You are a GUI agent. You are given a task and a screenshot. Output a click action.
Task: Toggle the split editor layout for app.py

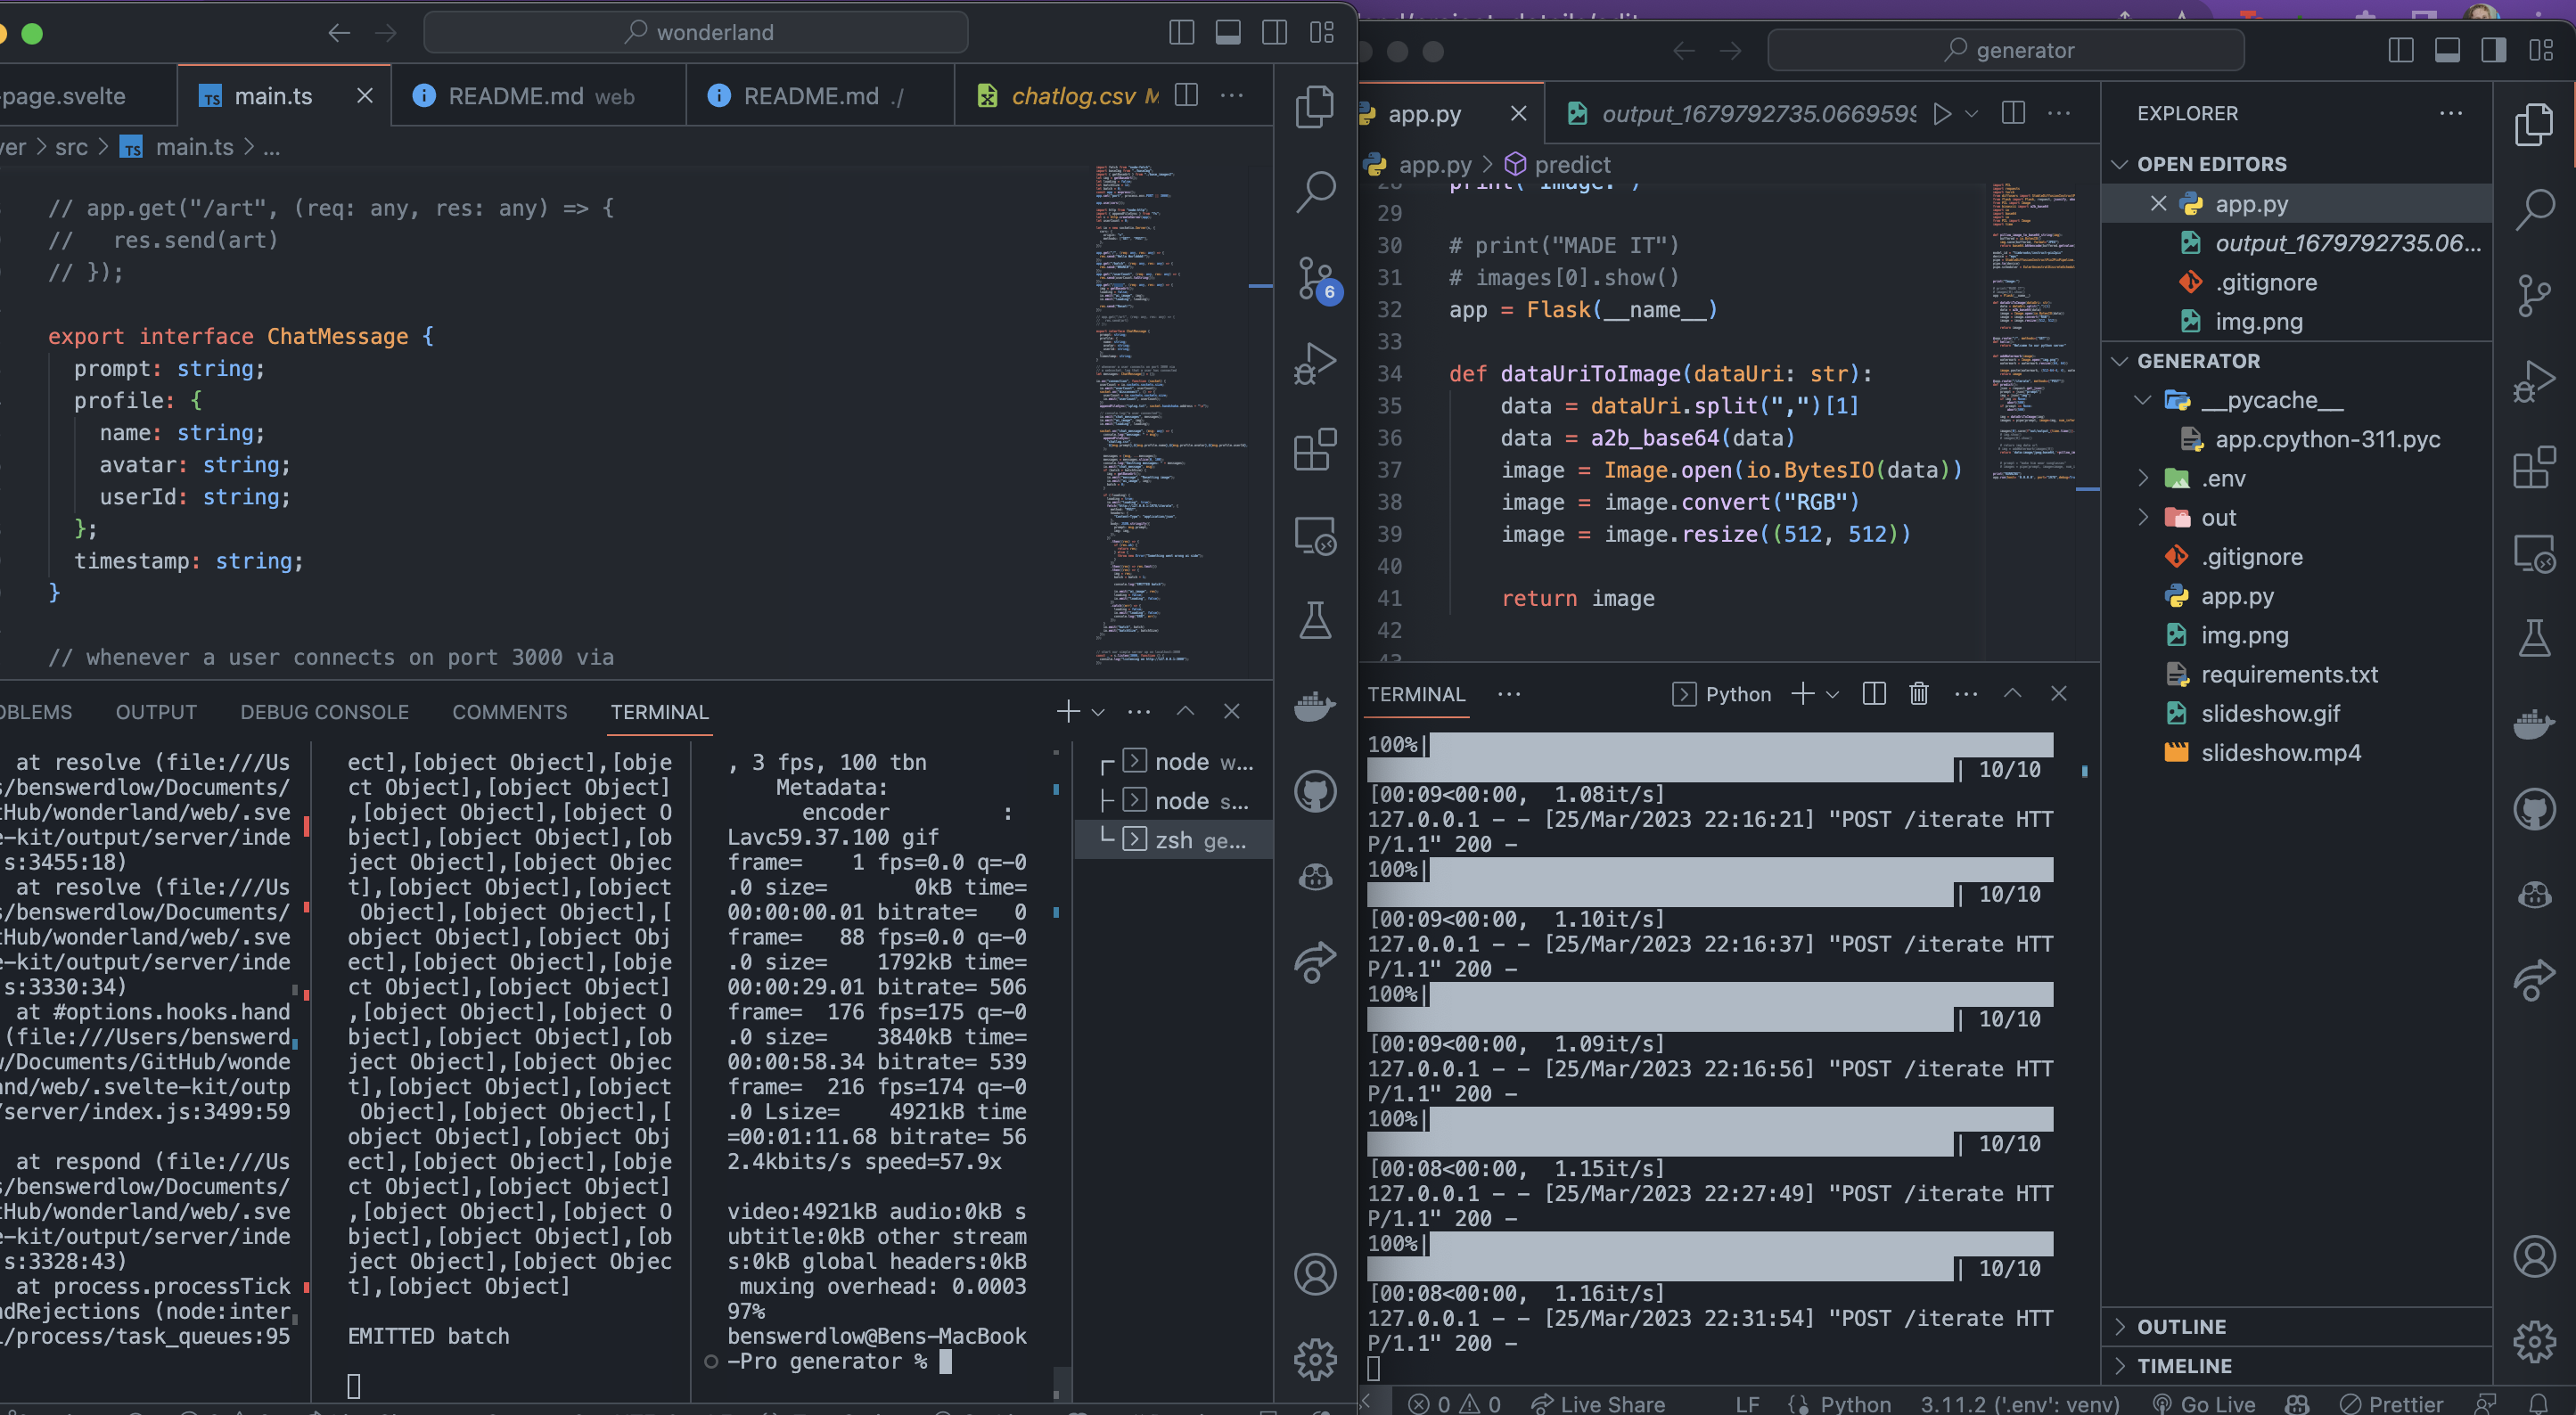(x=2011, y=113)
